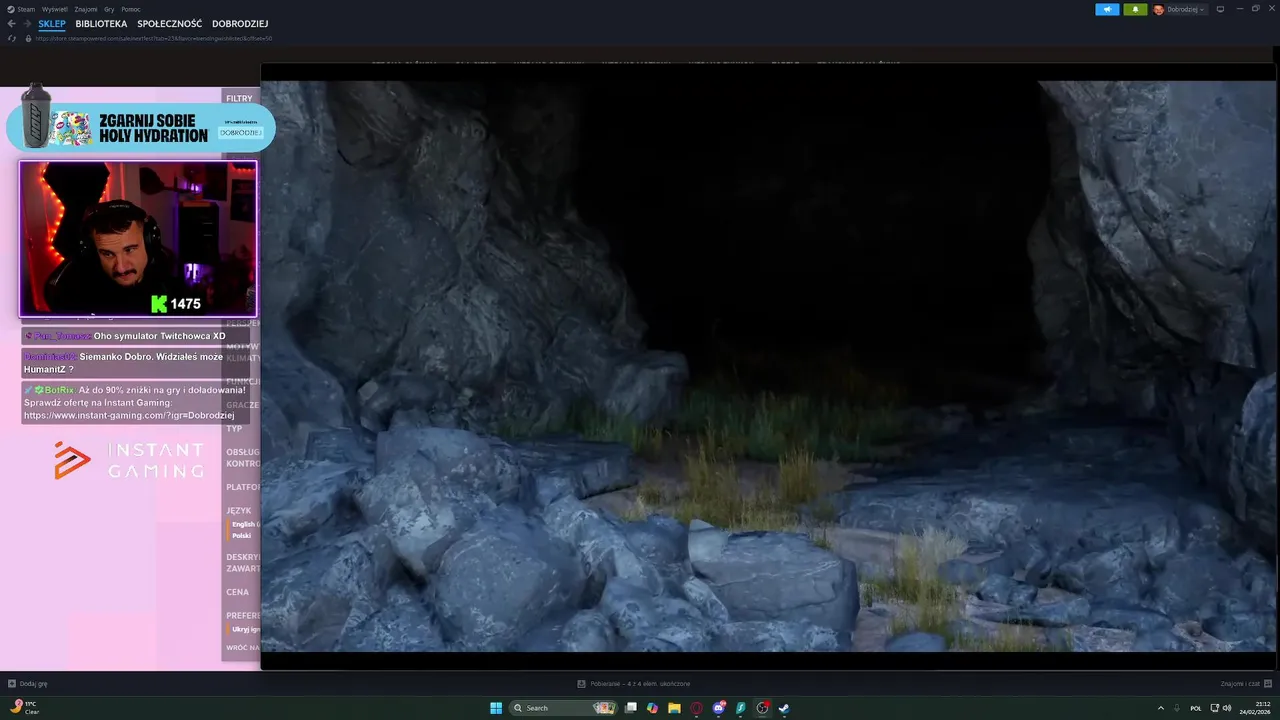Click the taskbar Search box
This screenshot has height=720, width=1280.
tap(564, 708)
